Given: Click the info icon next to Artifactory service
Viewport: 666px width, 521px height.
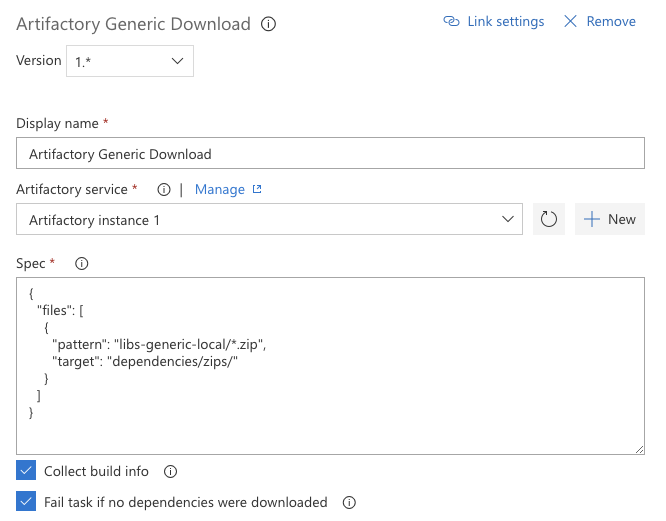Looking at the screenshot, I should tap(164, 189).
